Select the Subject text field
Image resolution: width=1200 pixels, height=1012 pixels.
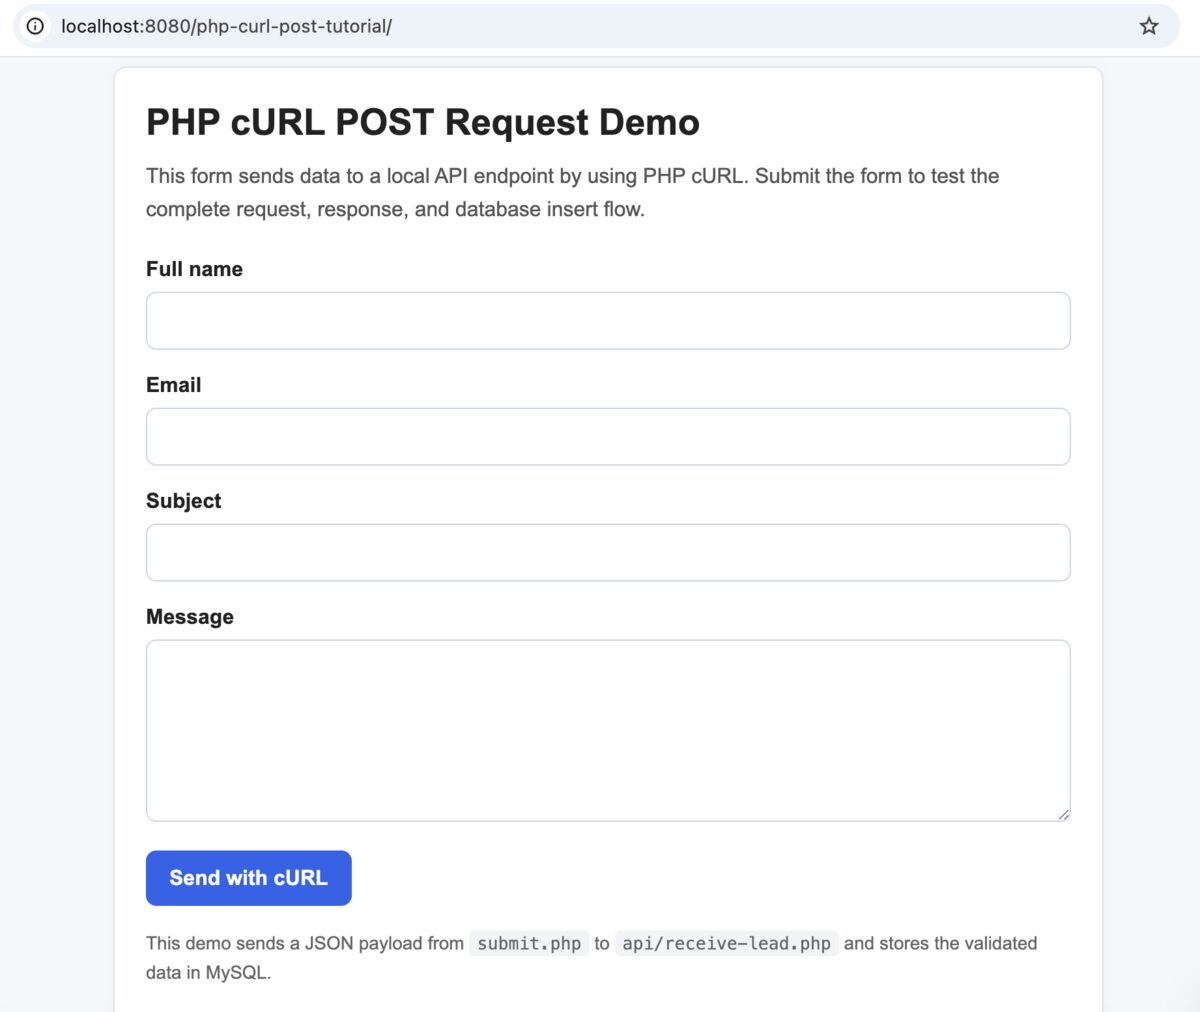pyautogui.click(x=608, y=553)
